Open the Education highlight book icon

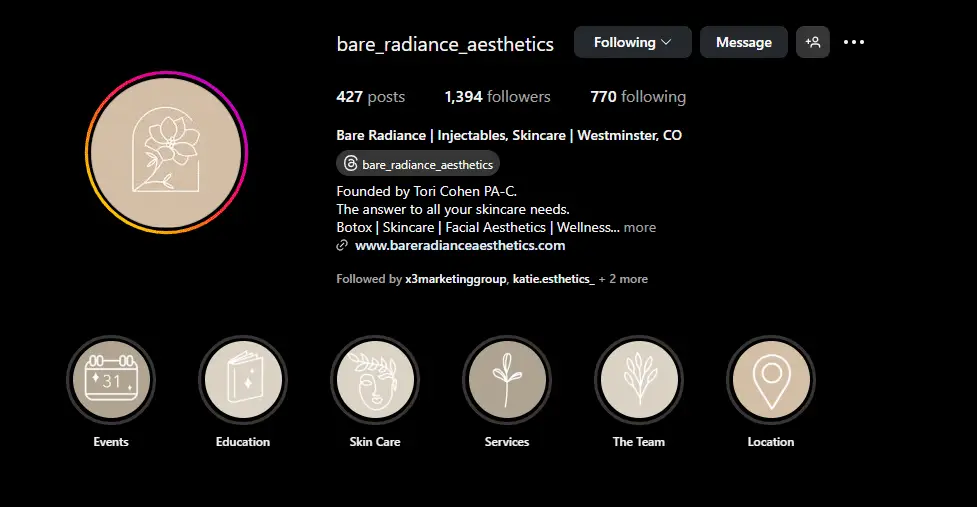pos(243,380)
